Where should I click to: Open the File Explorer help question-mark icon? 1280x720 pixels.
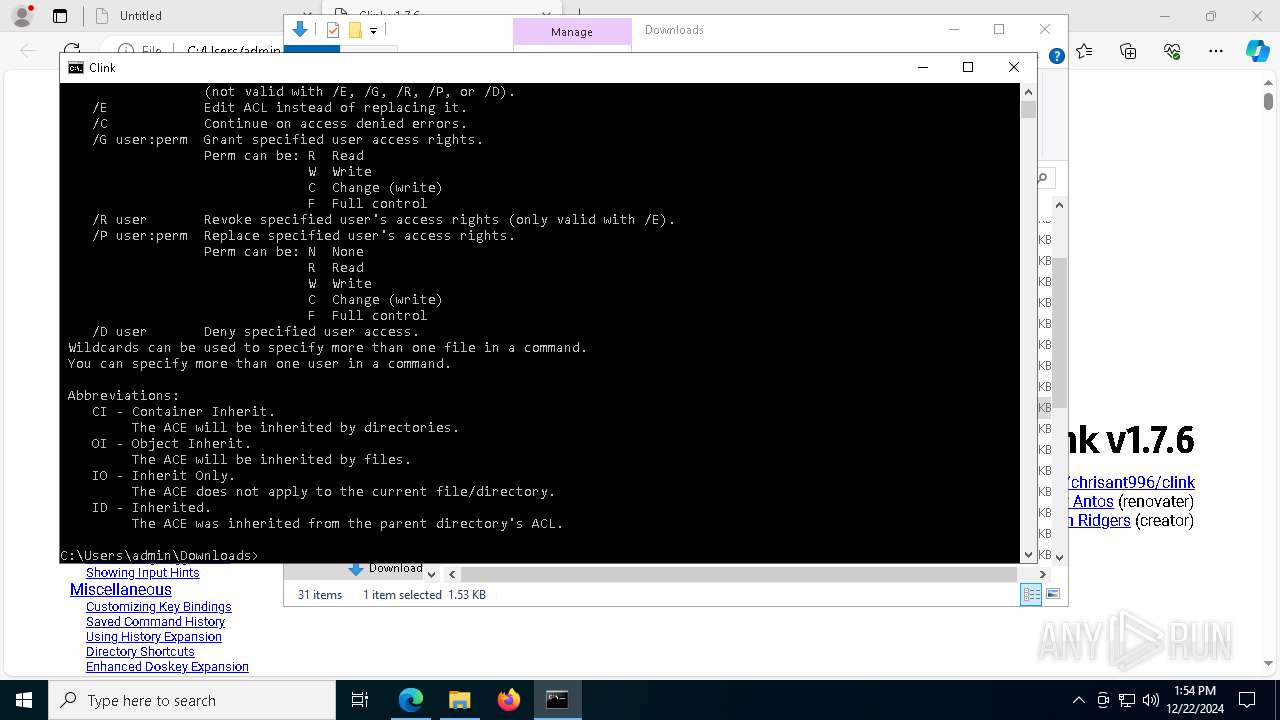click(1056, 57)
